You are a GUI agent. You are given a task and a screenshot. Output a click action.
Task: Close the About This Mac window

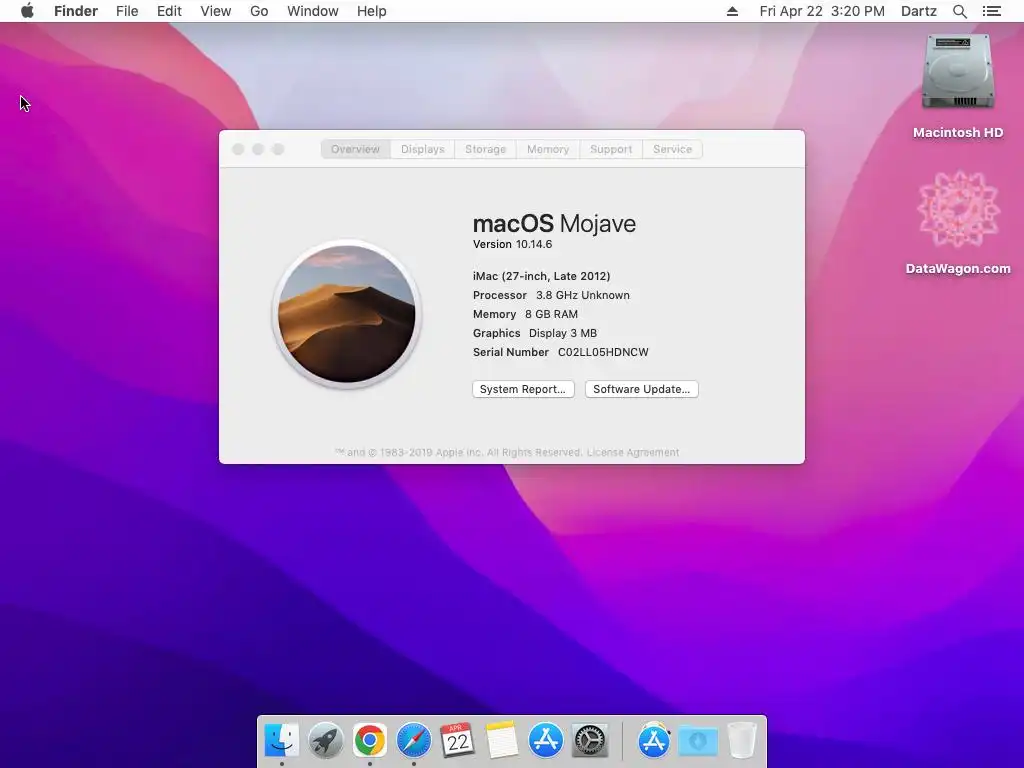238,149
